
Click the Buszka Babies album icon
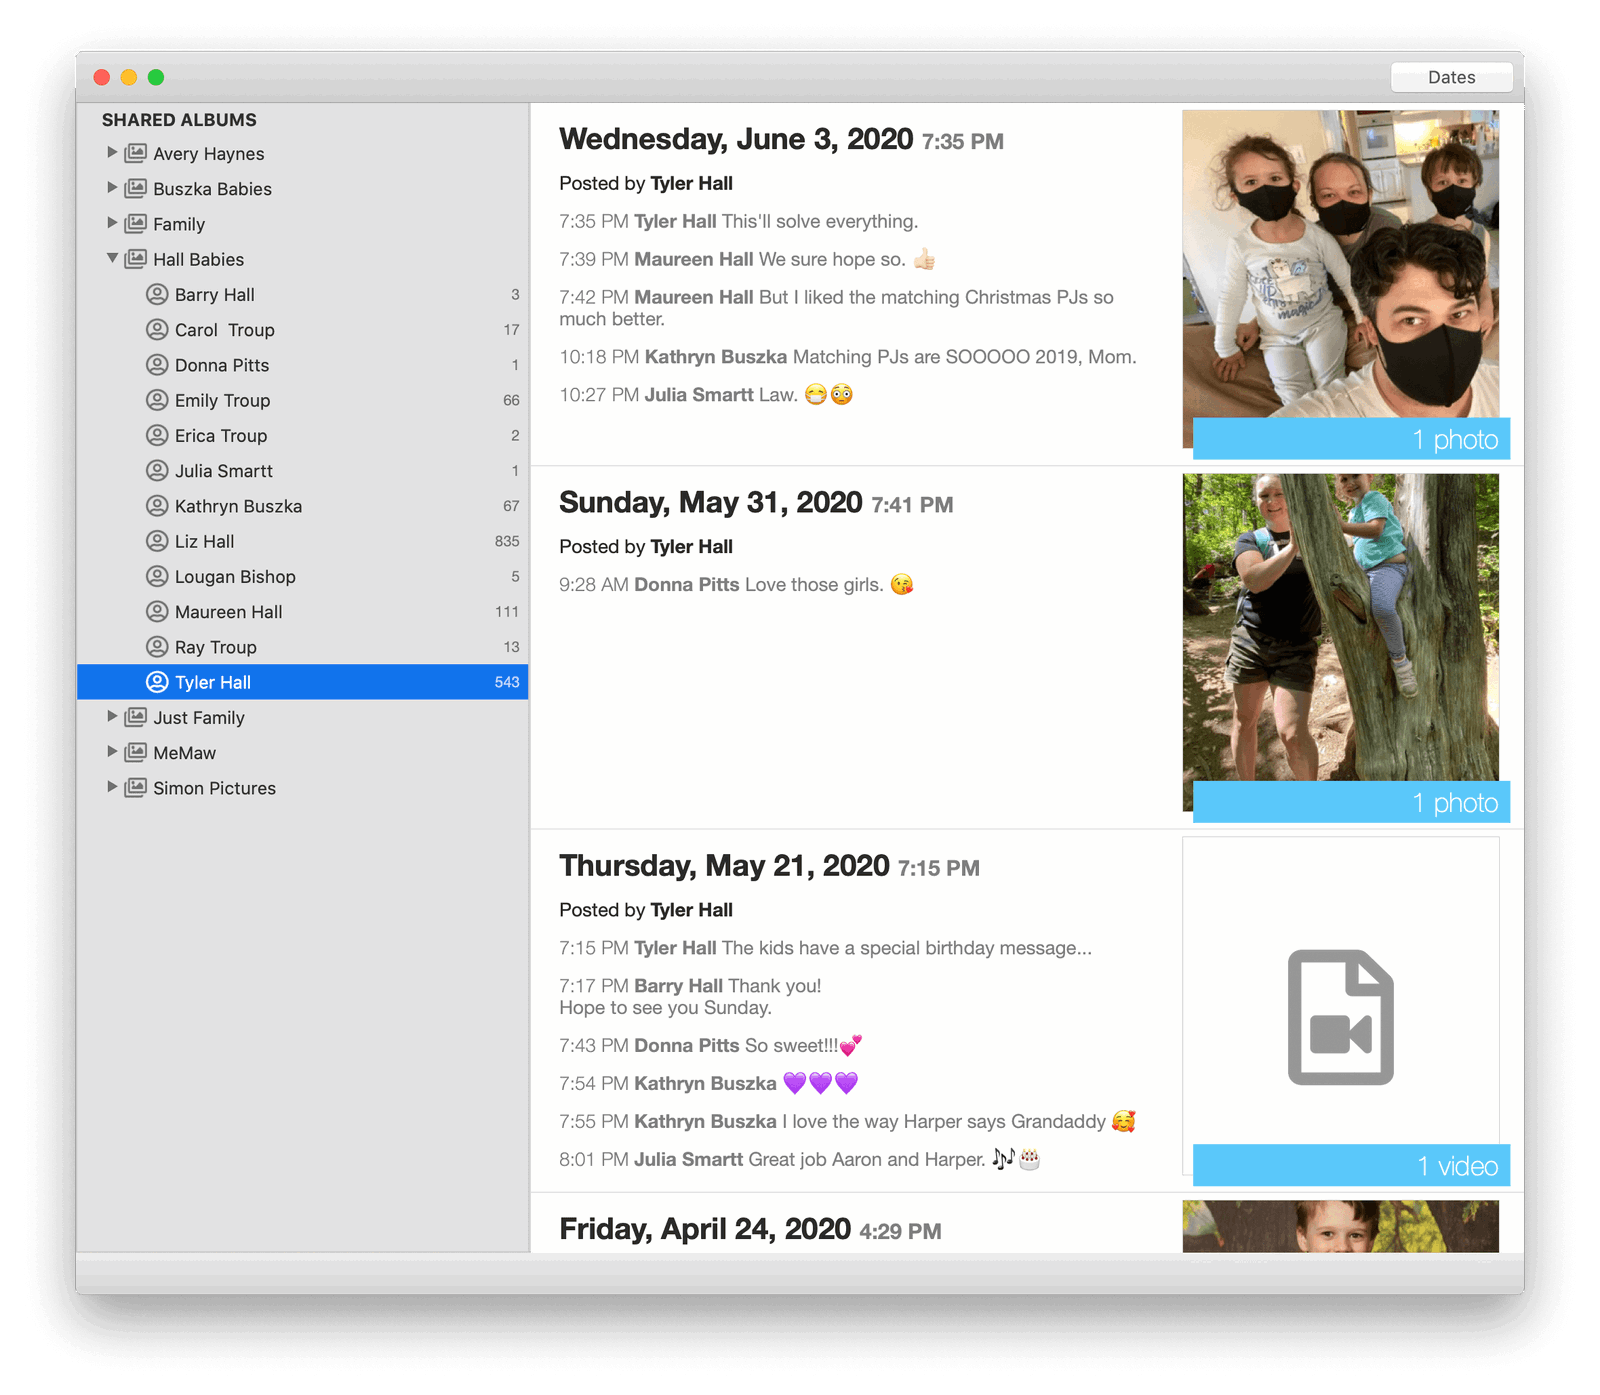click(136, 188)
